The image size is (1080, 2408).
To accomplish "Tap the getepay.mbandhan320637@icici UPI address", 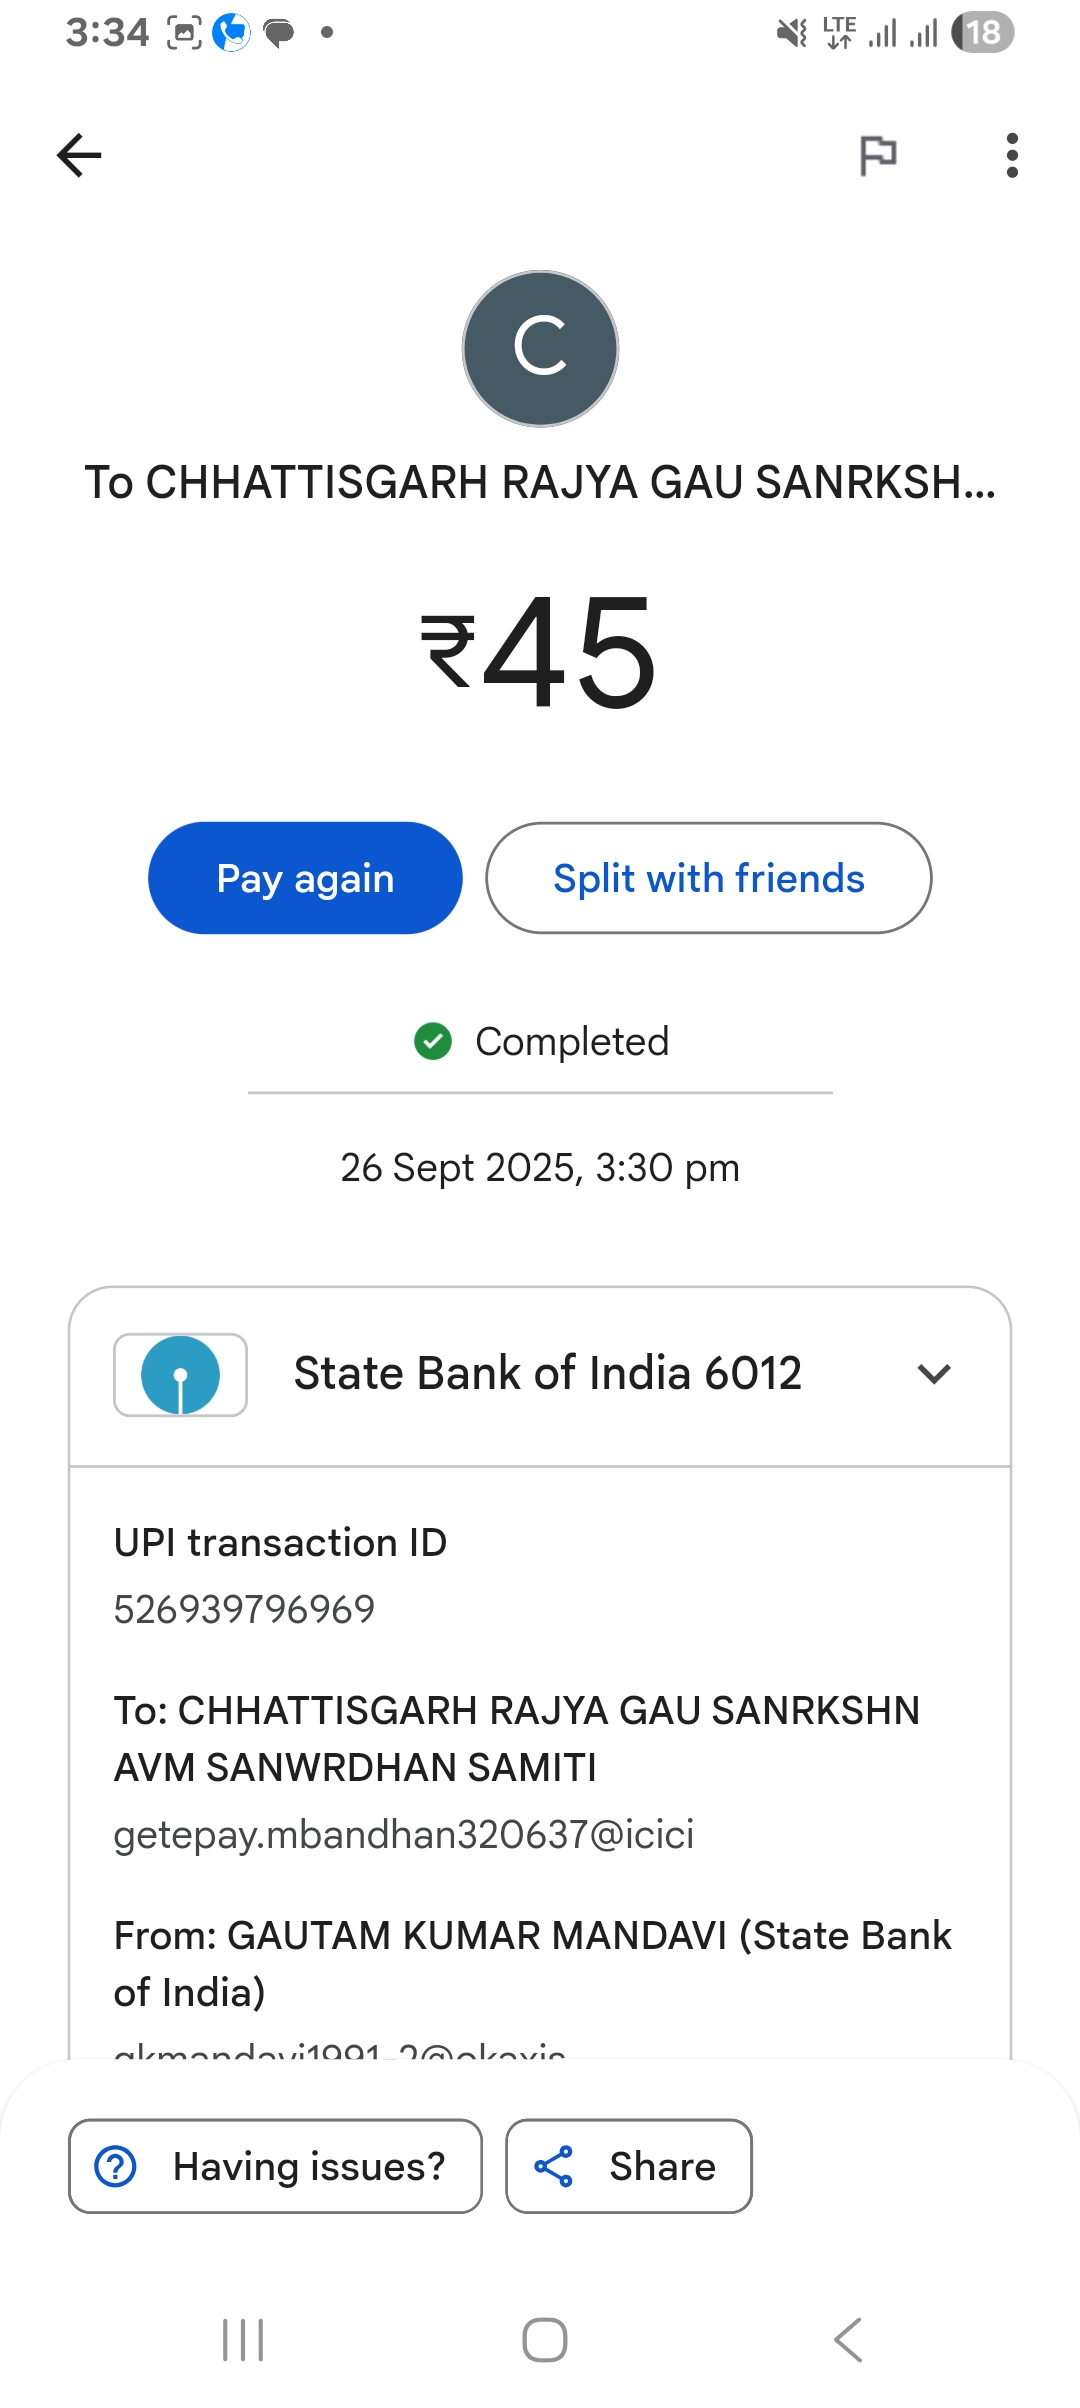I will pyautogui.click(x=403, y=1835).
